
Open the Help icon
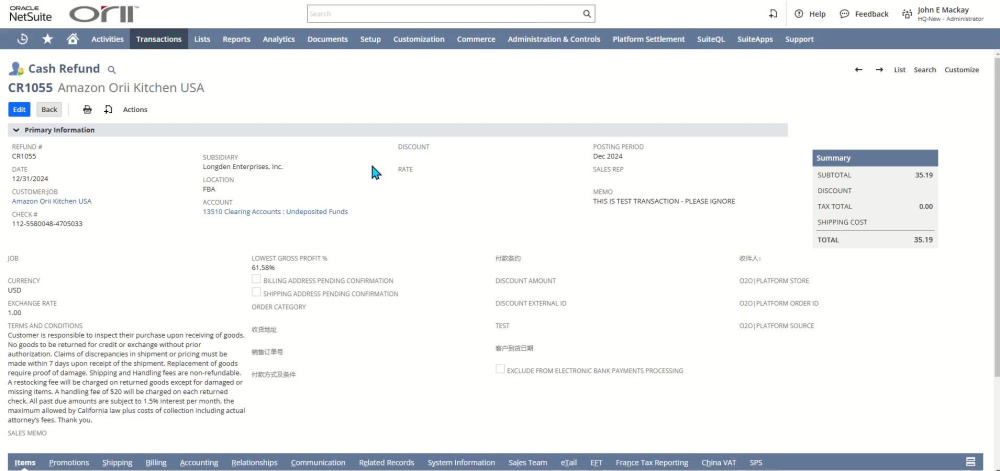point(798,14)
